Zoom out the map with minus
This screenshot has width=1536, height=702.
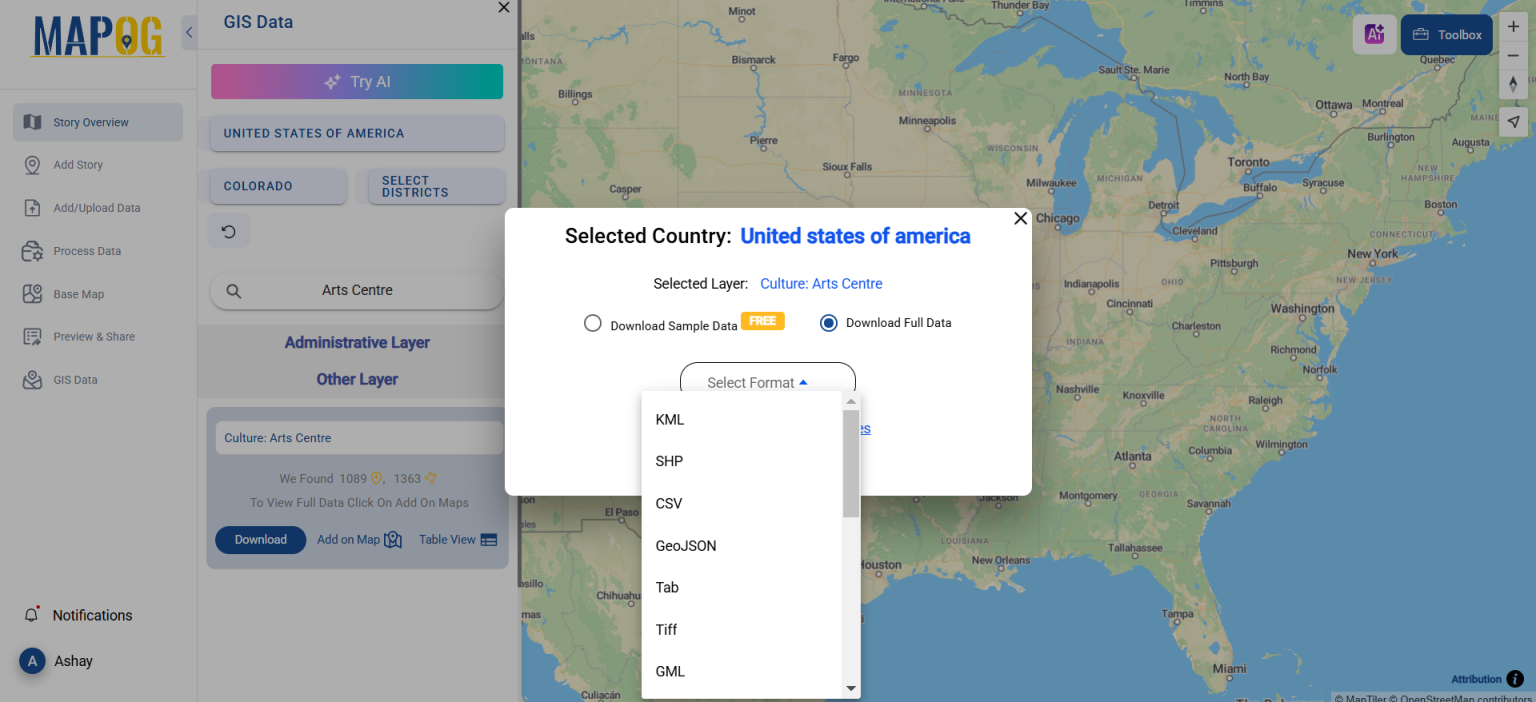tap(1513, 57)
